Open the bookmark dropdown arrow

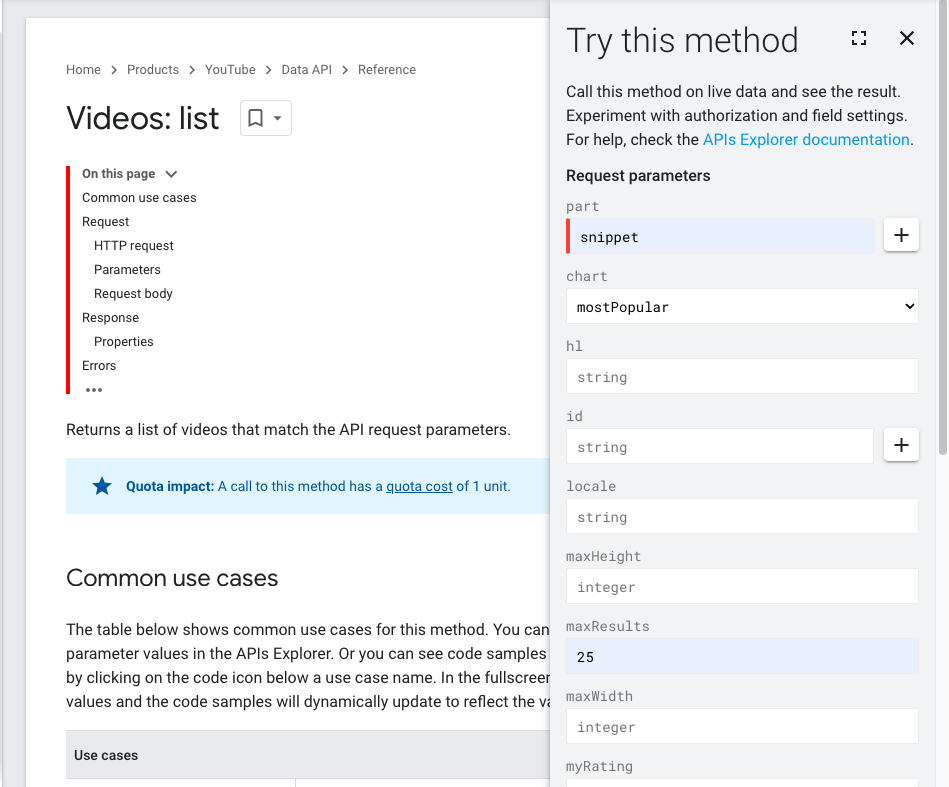click(278, 118)
